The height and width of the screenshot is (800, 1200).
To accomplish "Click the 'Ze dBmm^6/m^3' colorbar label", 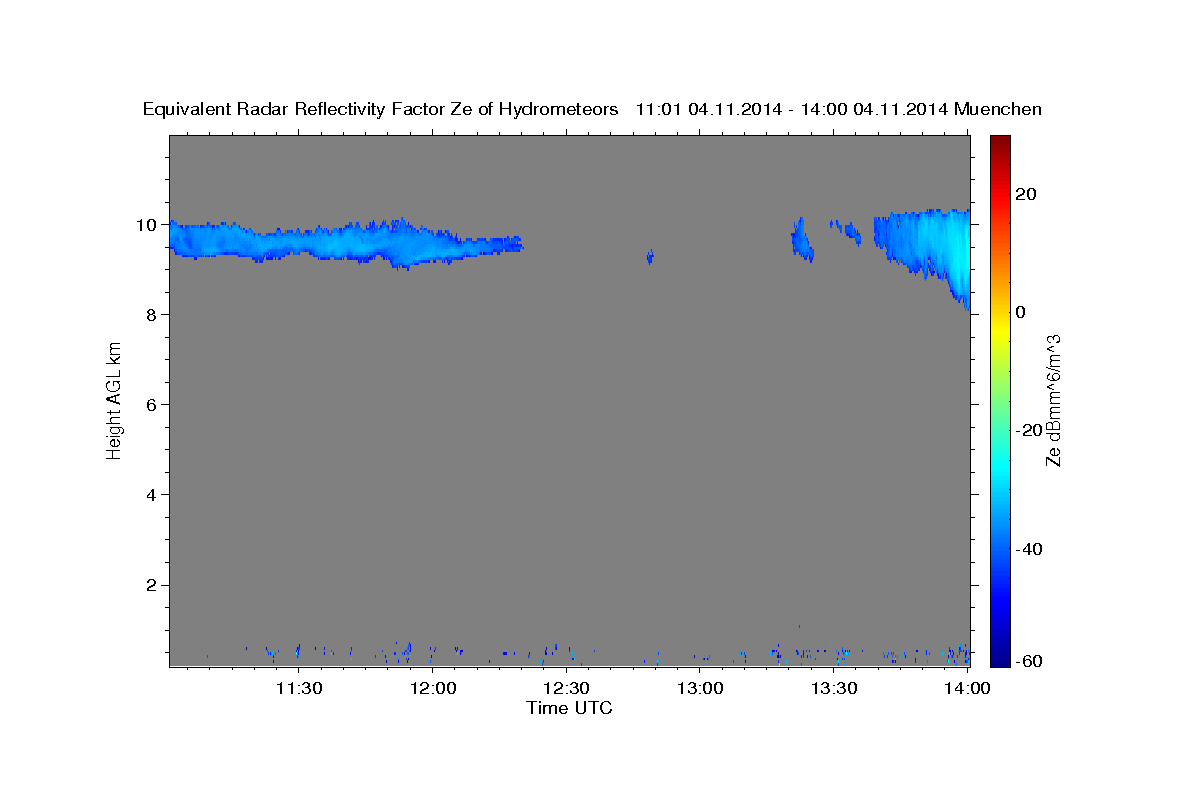I will pos(1053,400).
